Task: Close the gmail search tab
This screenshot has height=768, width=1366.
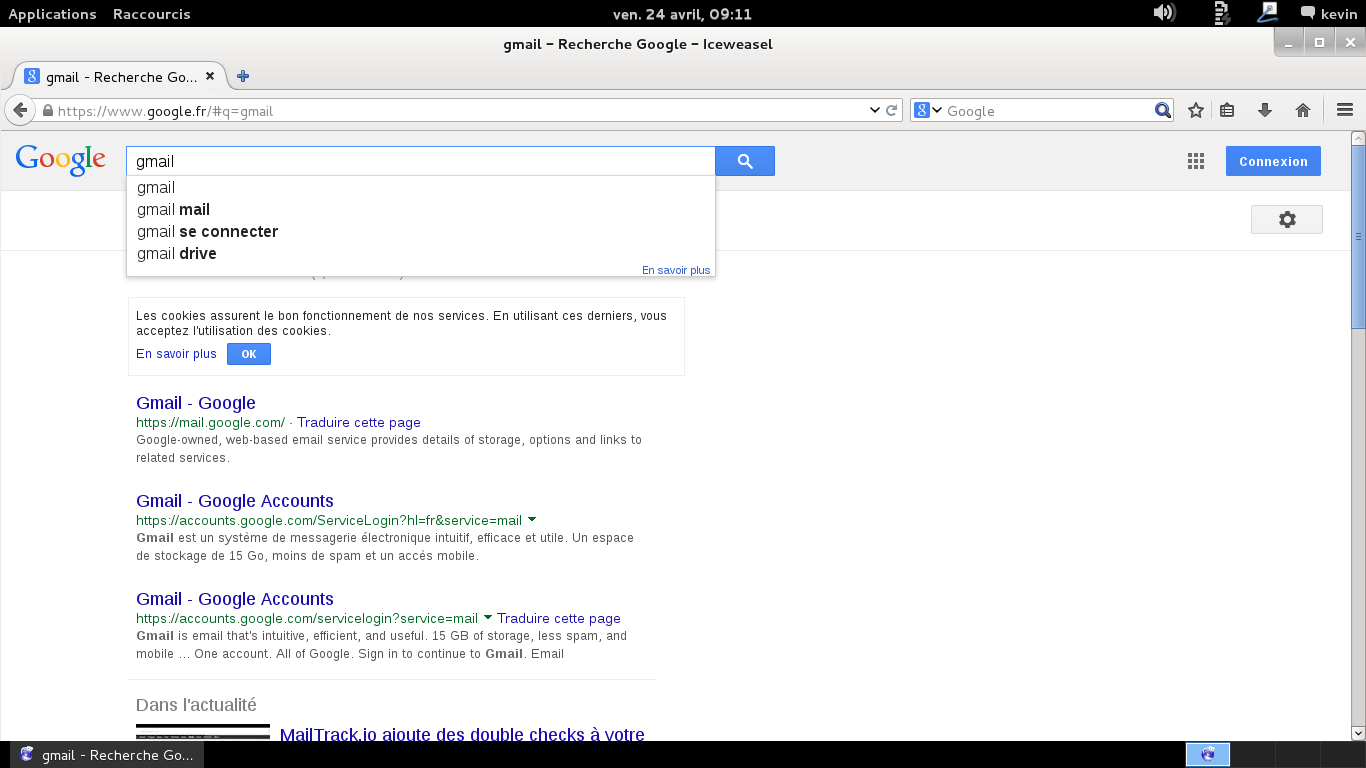Action: point(210,77)
